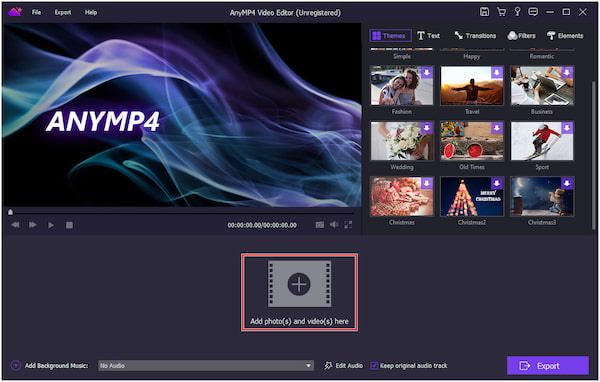
Task: Open the No Audio dropdown
Action: point(206,366)
